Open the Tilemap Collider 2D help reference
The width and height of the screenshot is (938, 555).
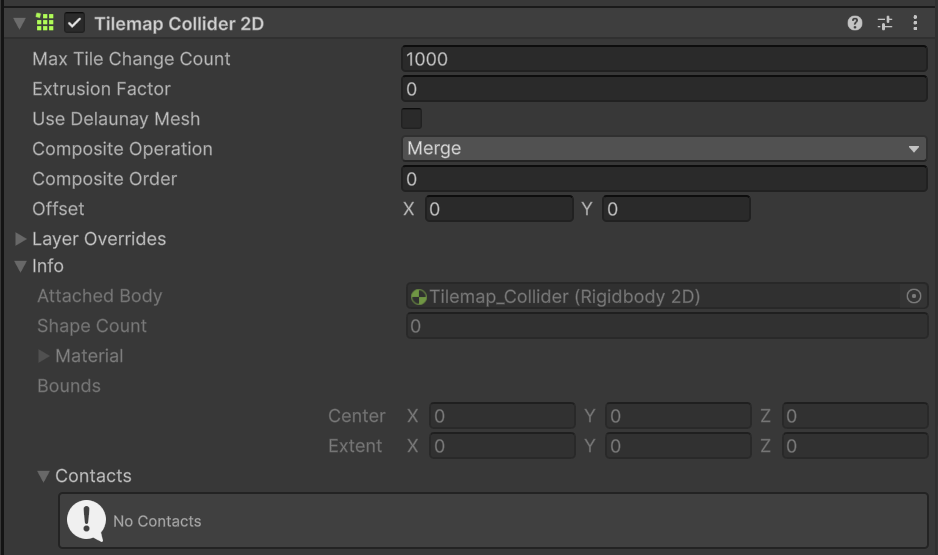coord(855,23)
